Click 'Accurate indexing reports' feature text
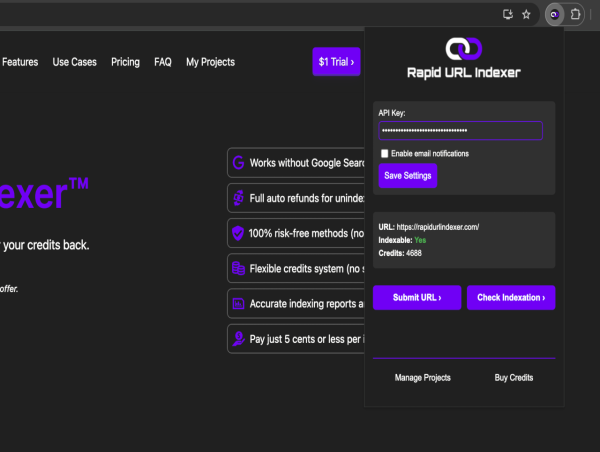The image size is (600, 452). [307, 304]
